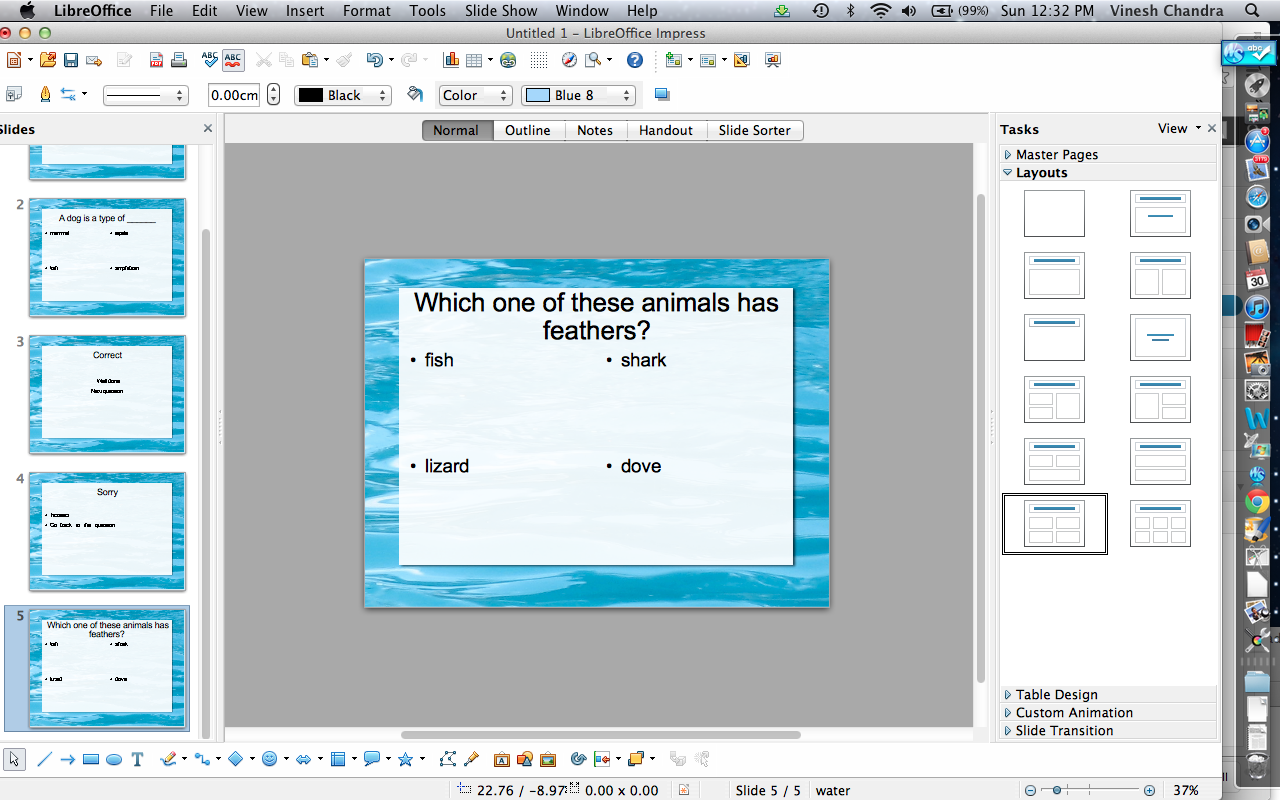Viewport: 1280px width, 800px height.
Task: Click the Save document icon
Action: coord(71,61)
